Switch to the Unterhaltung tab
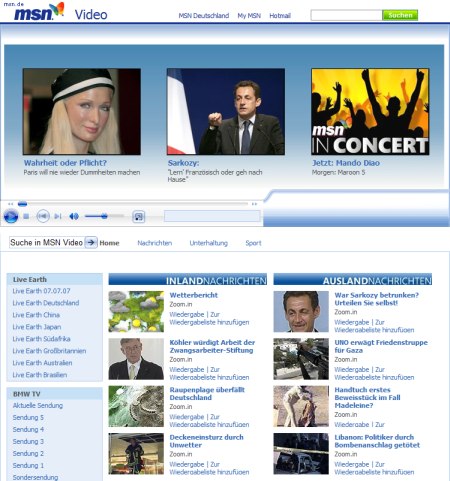The image size is (450, 481). [x=209, y=243]
